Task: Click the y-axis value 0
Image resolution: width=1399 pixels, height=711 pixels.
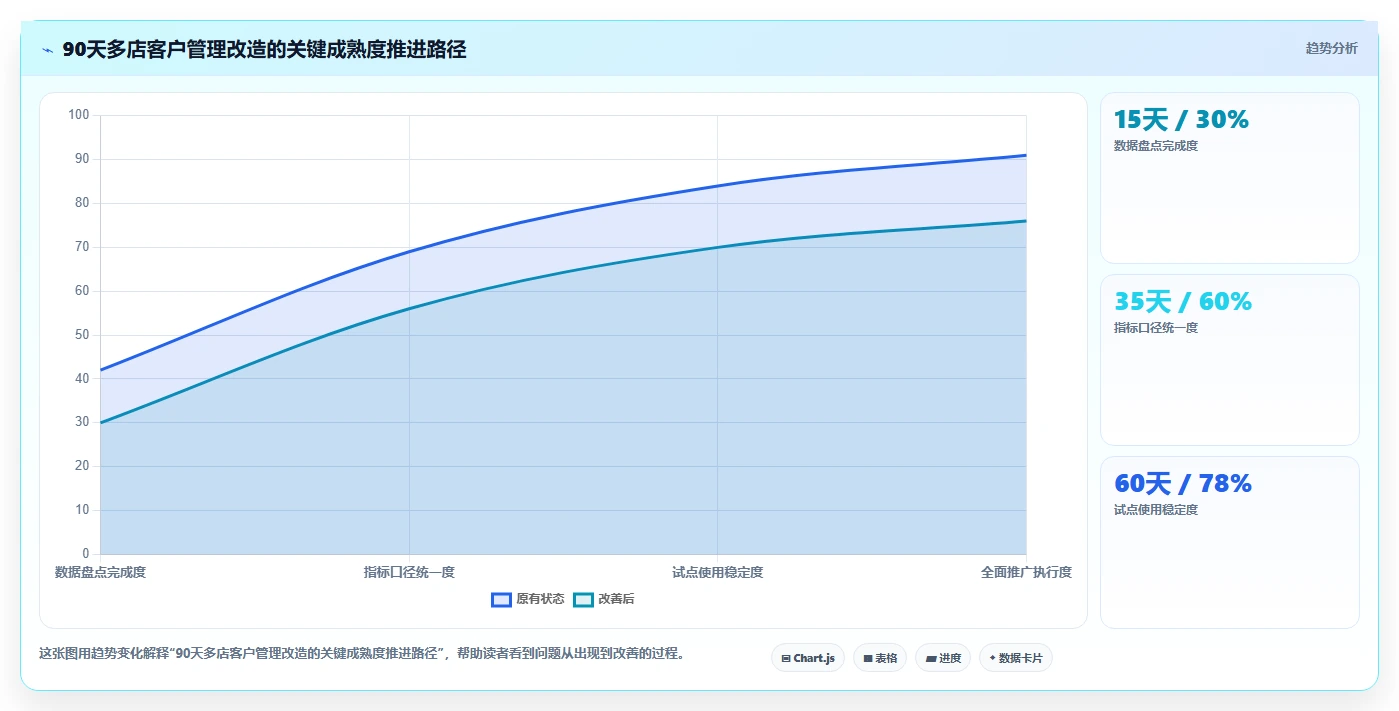Action: pos(85,554)
